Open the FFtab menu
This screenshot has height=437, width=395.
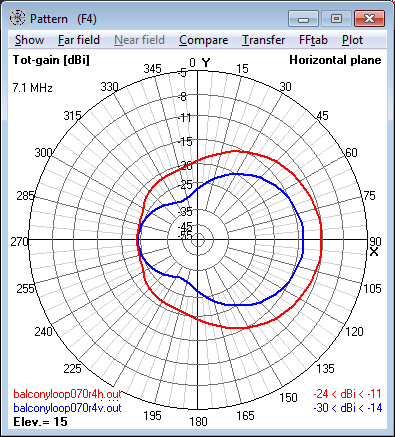[313, 40]
